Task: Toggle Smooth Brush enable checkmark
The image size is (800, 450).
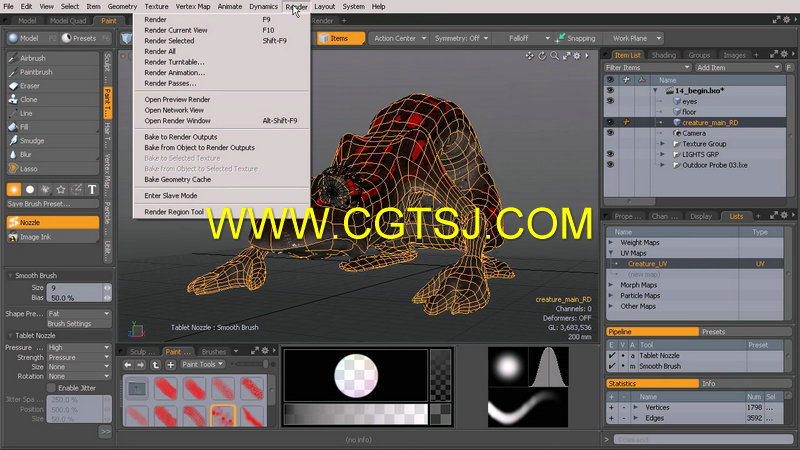Action: point(611,366)
